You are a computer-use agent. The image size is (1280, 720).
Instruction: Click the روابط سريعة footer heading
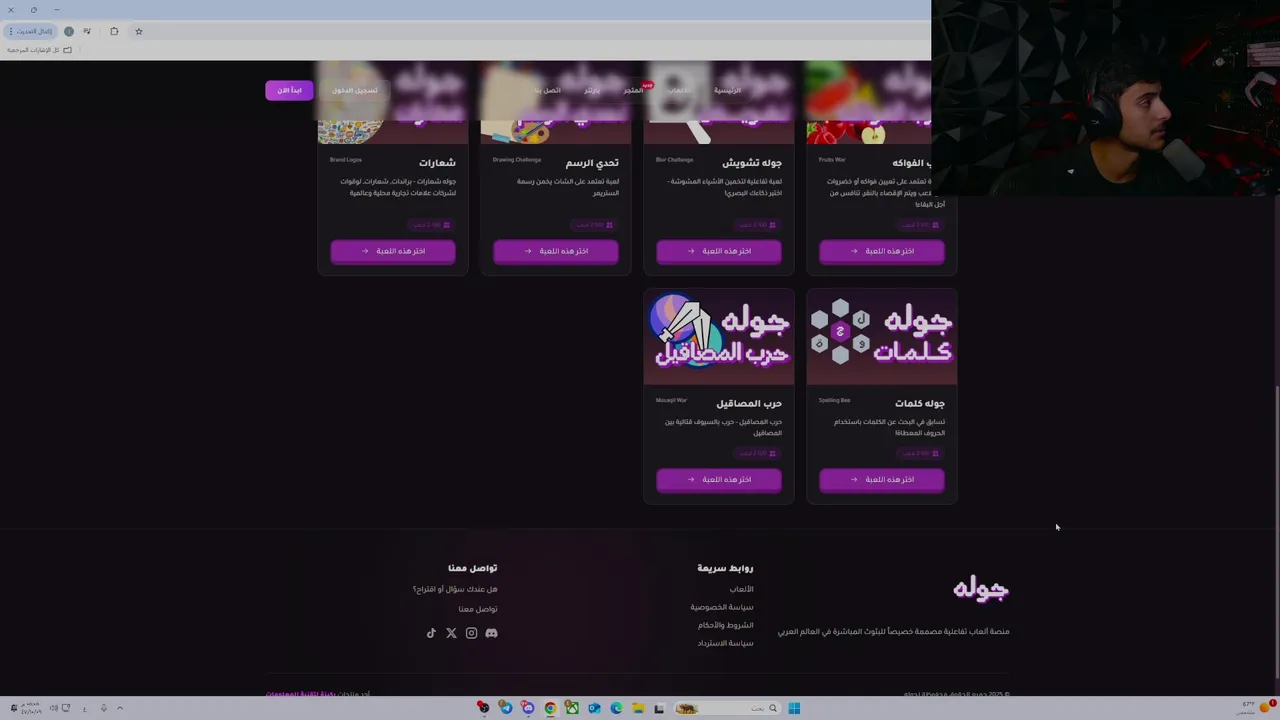pos(725,568)
